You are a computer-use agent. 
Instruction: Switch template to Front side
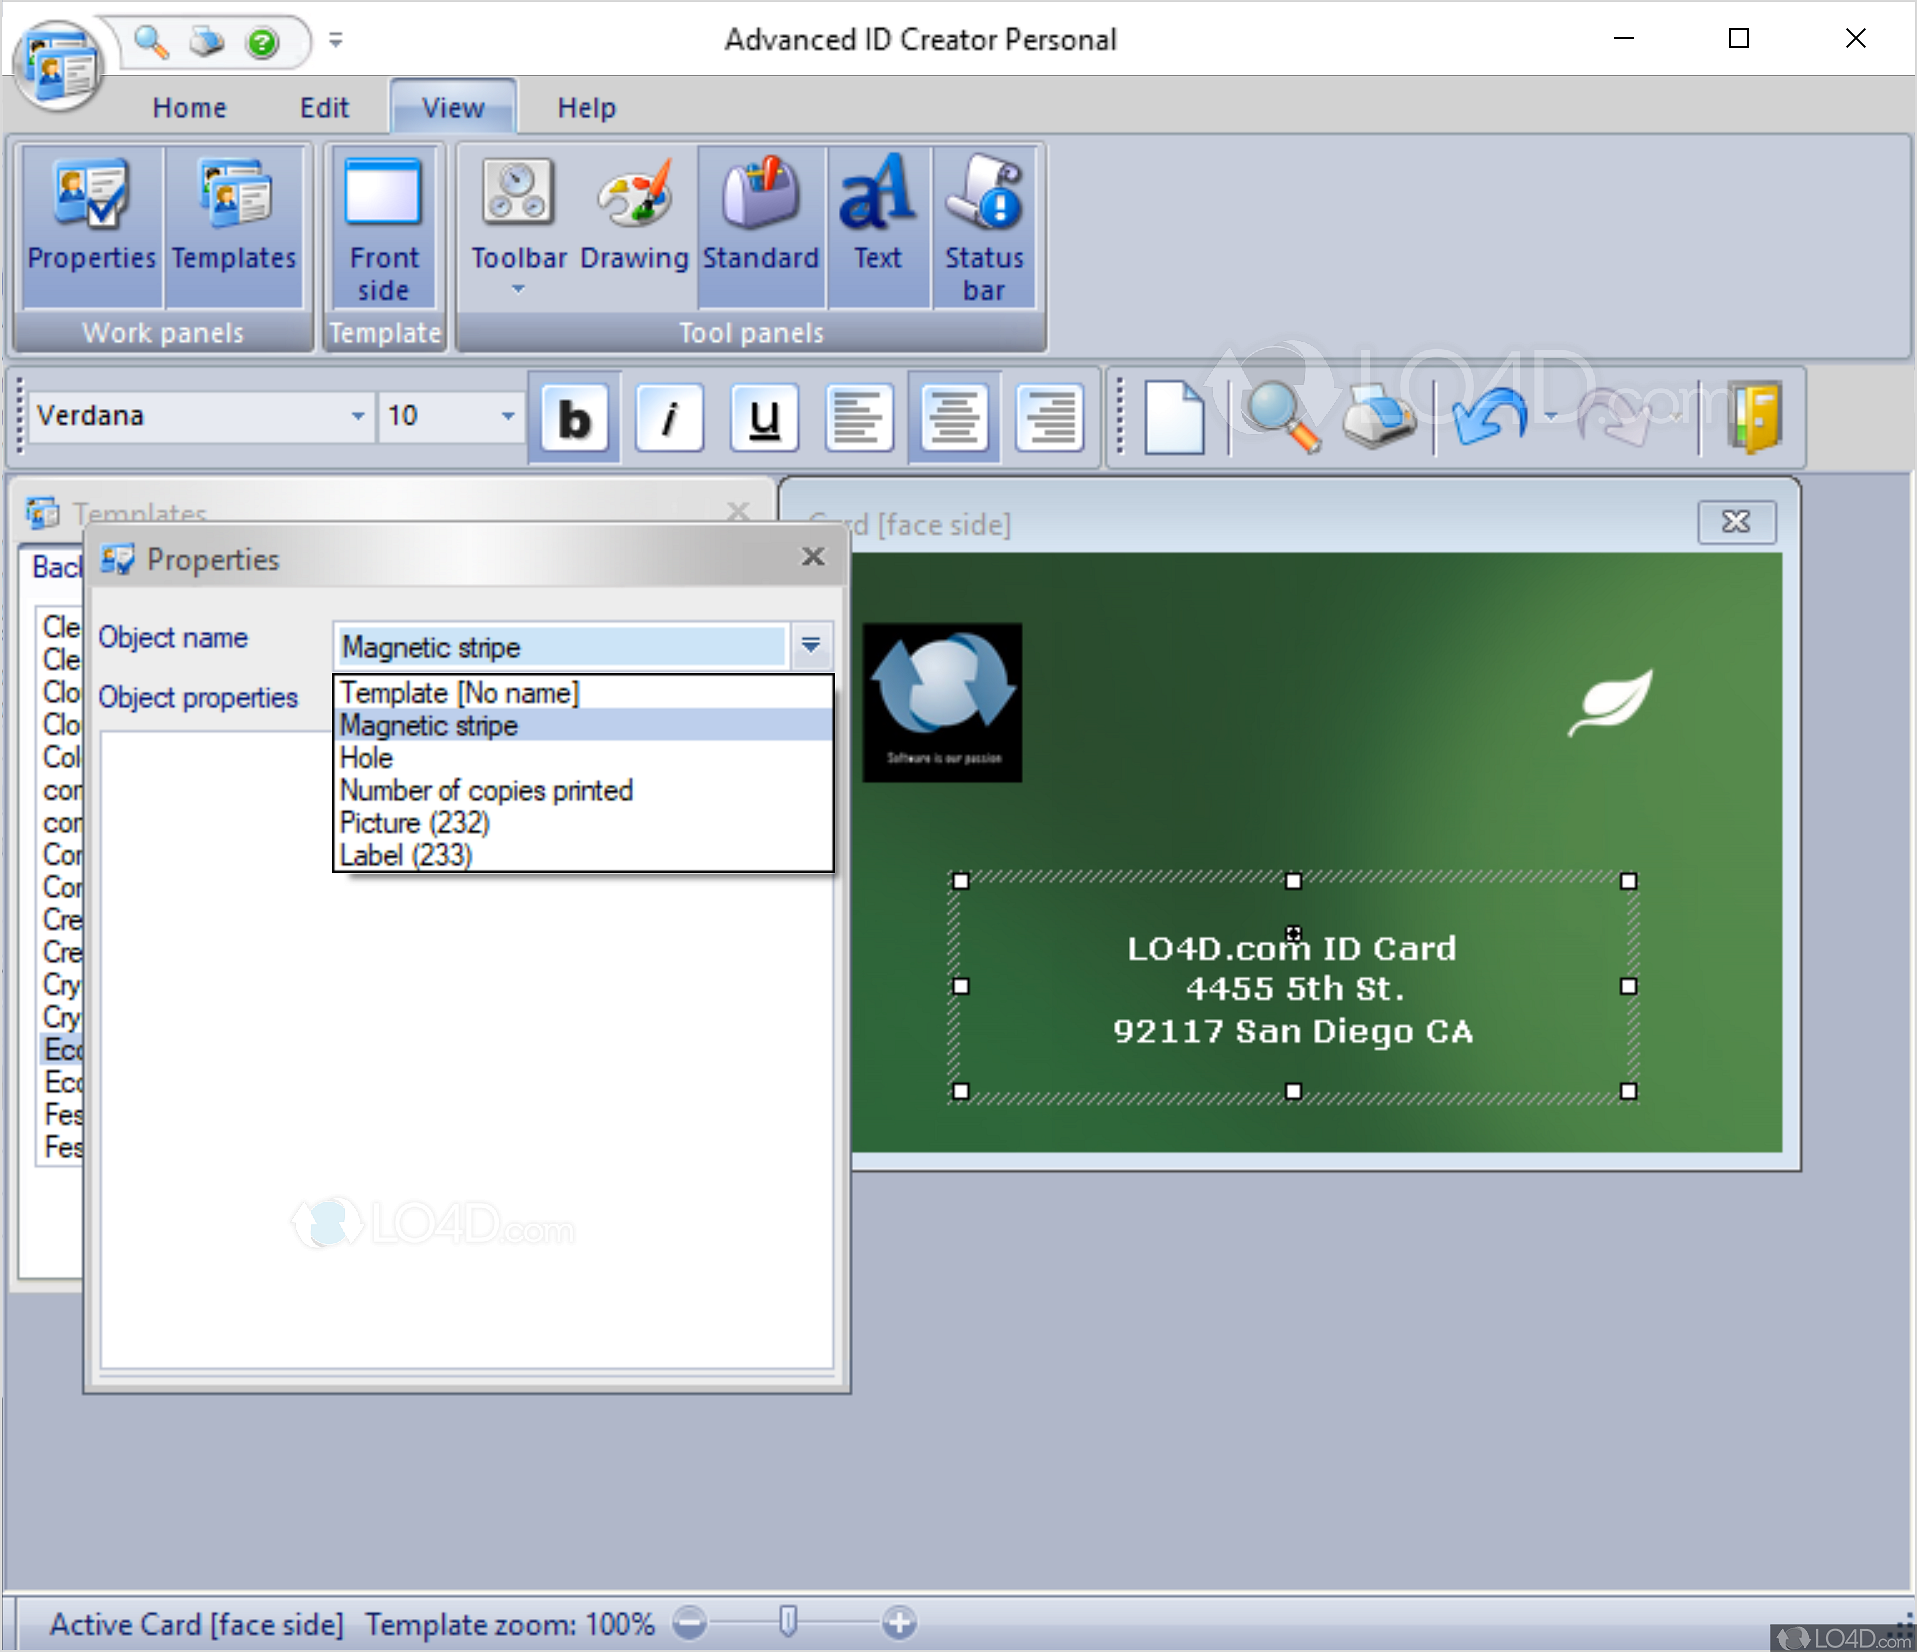click(x=384, y=228)
